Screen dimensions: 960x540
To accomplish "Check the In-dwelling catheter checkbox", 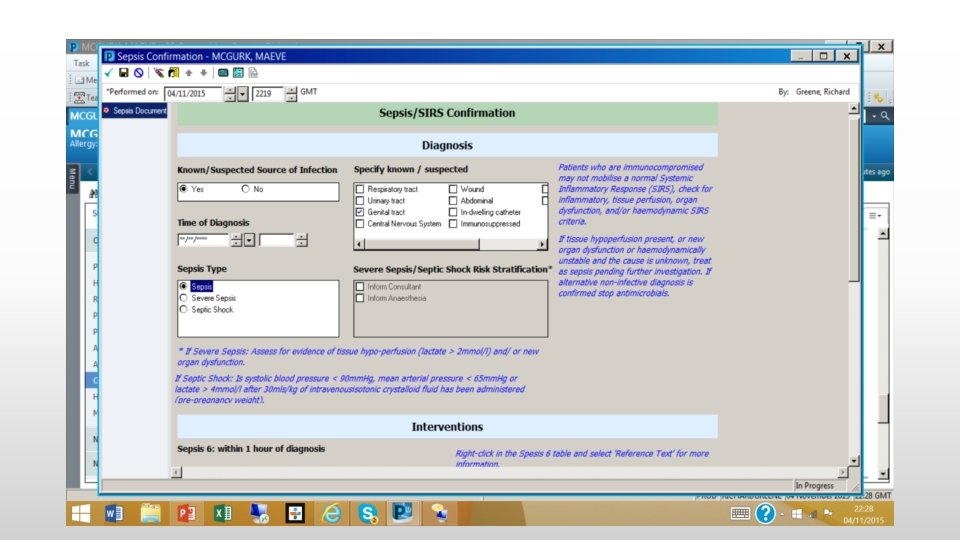I will [453, 212].
